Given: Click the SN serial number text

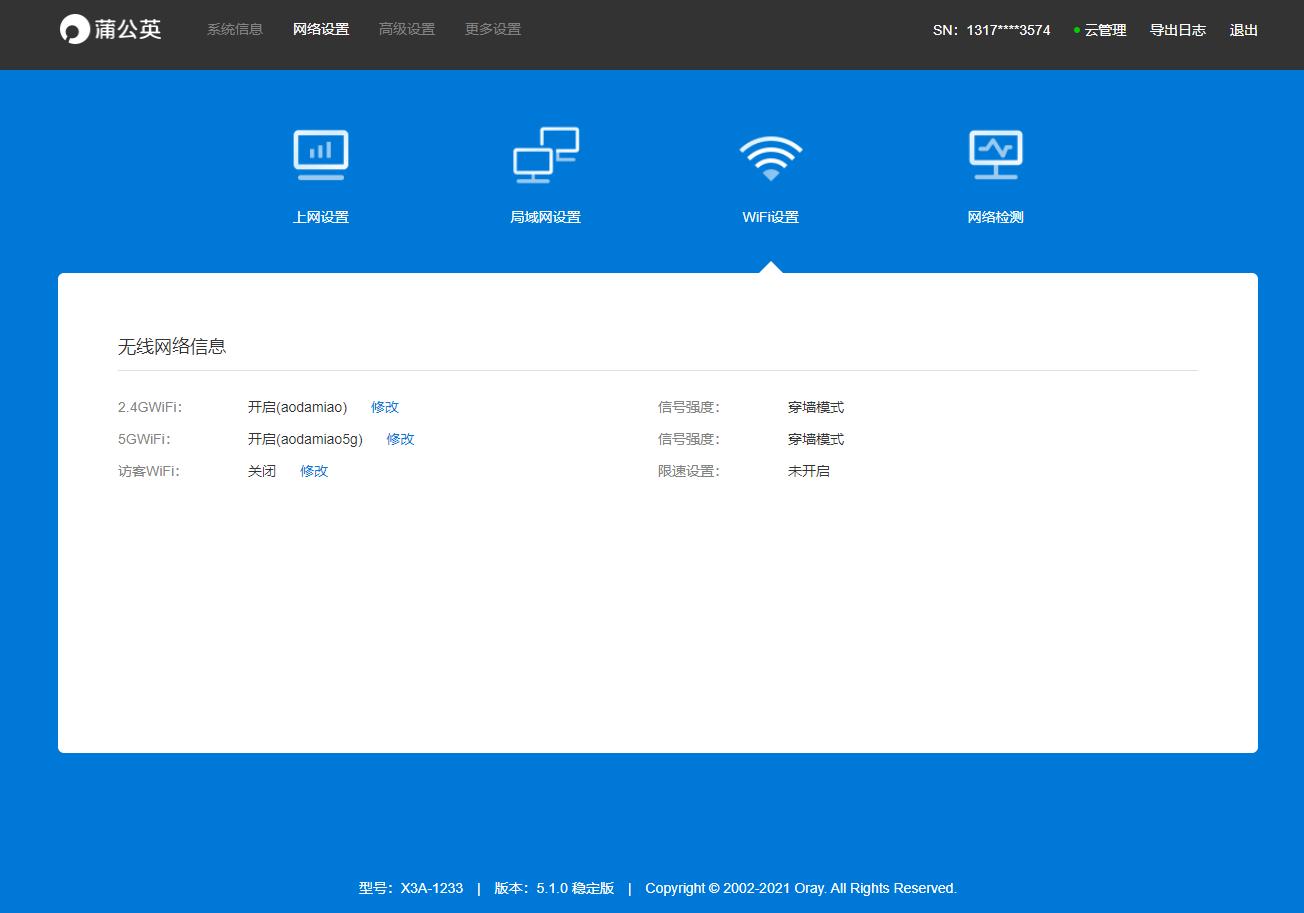Looking at the screenshot, I should point(991,31).
